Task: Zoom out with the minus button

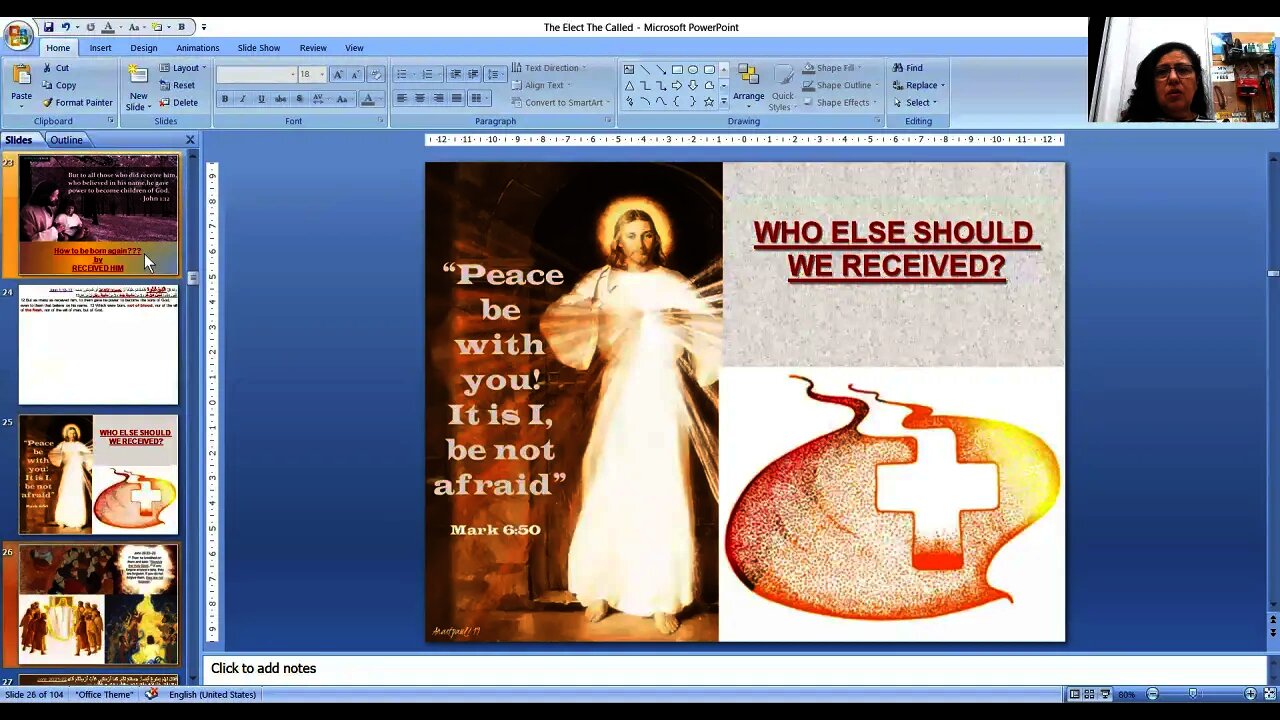Action: pos(1152,694)
